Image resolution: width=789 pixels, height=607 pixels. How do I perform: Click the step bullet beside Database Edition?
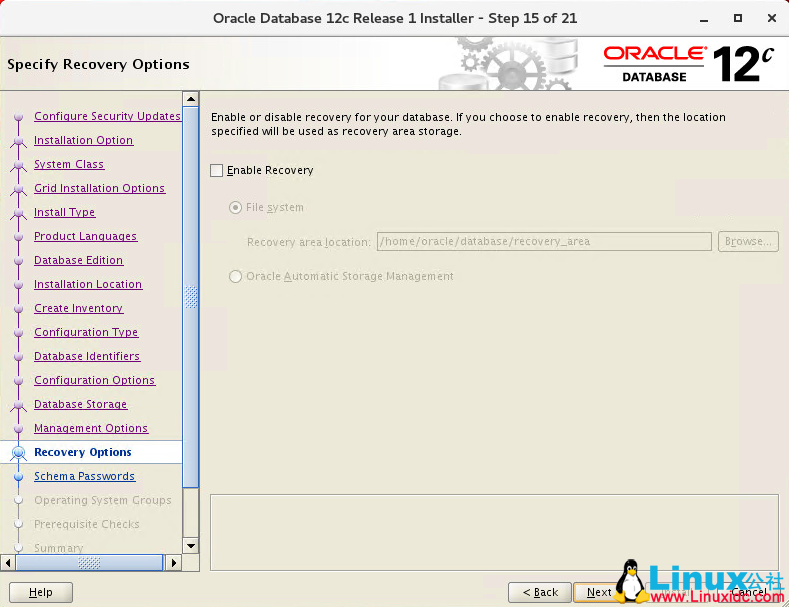click(19, 261)
